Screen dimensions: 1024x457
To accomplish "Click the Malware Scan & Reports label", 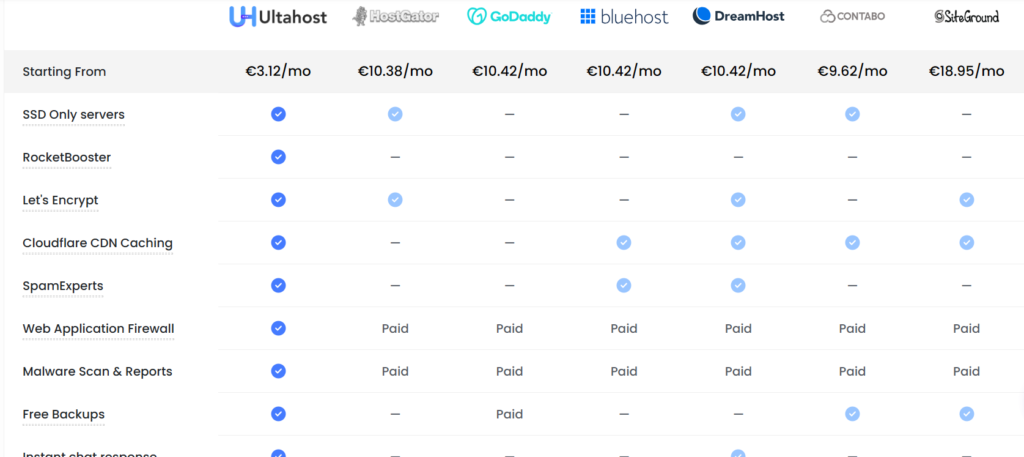I will (97, 371).
